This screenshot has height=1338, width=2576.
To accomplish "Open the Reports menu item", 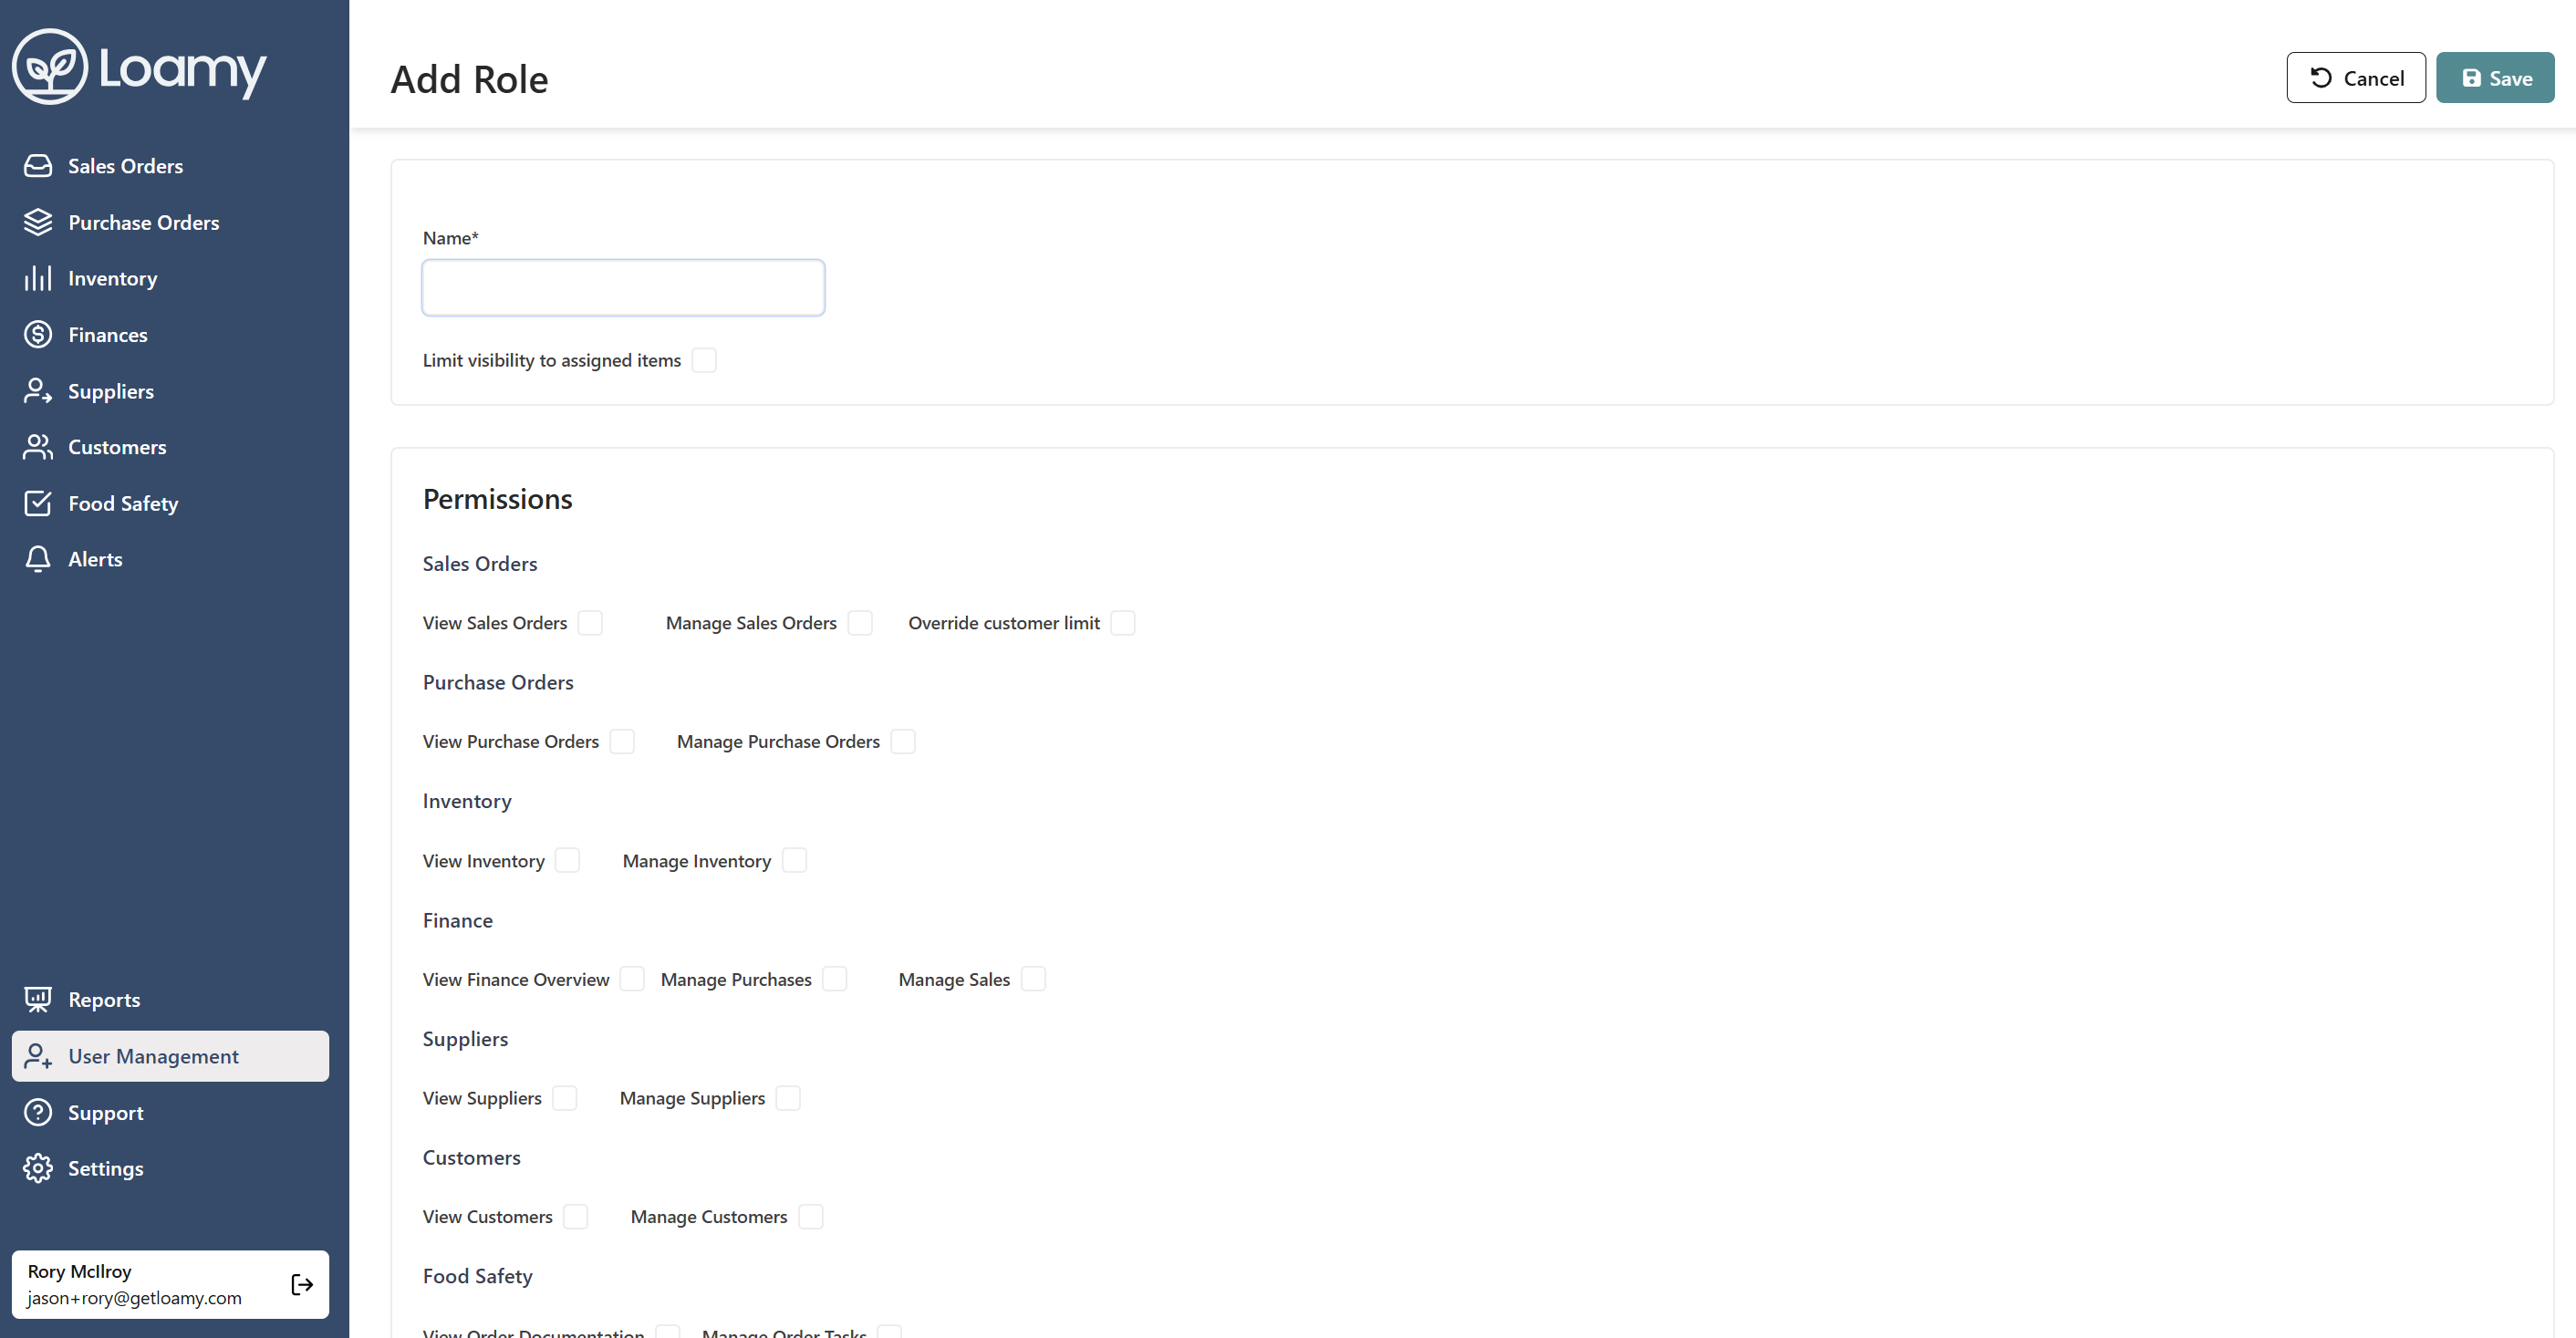I will (104, 999).
